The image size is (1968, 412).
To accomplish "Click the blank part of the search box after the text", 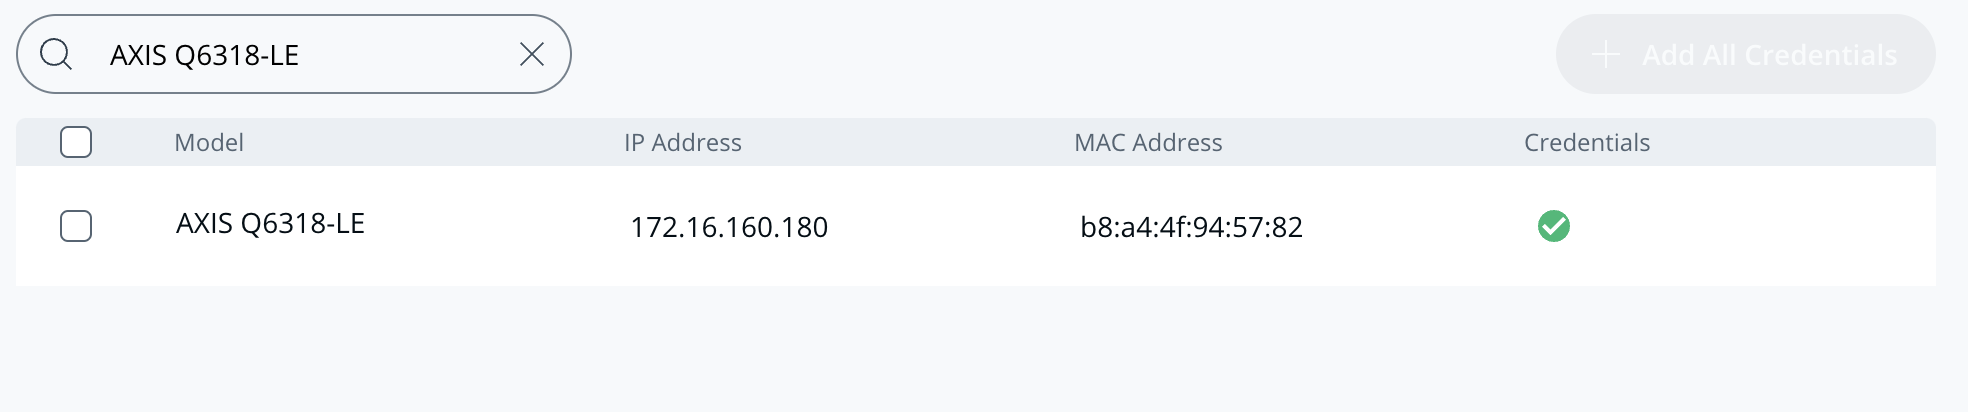I will click(410, 55).
